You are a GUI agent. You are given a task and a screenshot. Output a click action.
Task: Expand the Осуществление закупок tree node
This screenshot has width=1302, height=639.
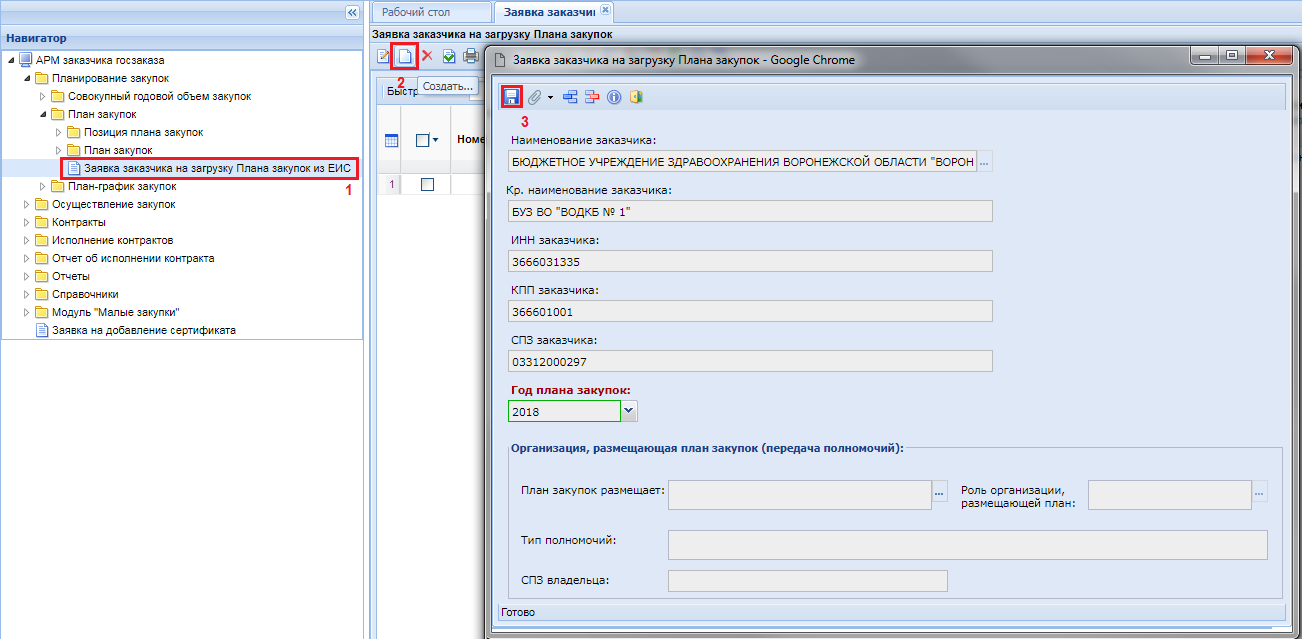[27, 204]
